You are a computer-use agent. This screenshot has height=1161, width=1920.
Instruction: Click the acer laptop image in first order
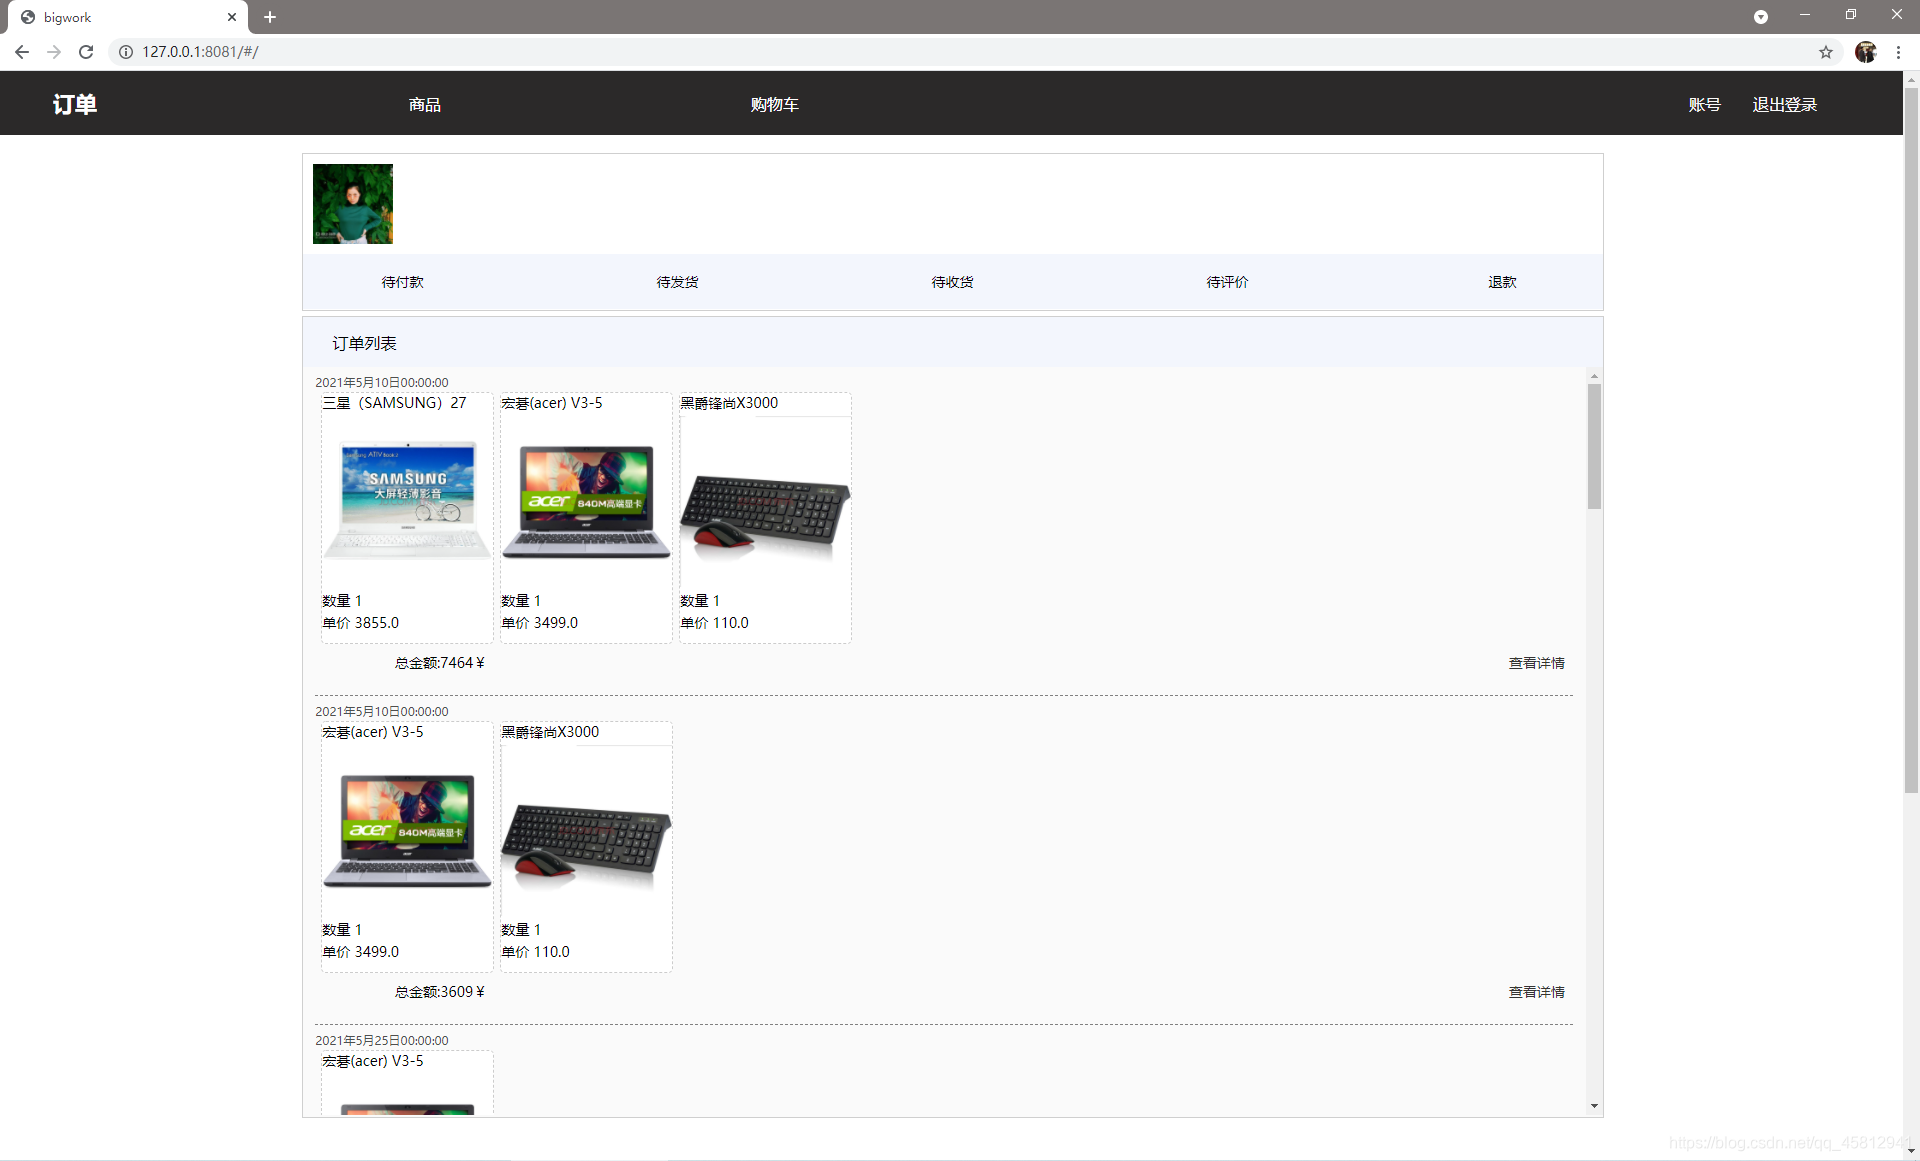586,500
